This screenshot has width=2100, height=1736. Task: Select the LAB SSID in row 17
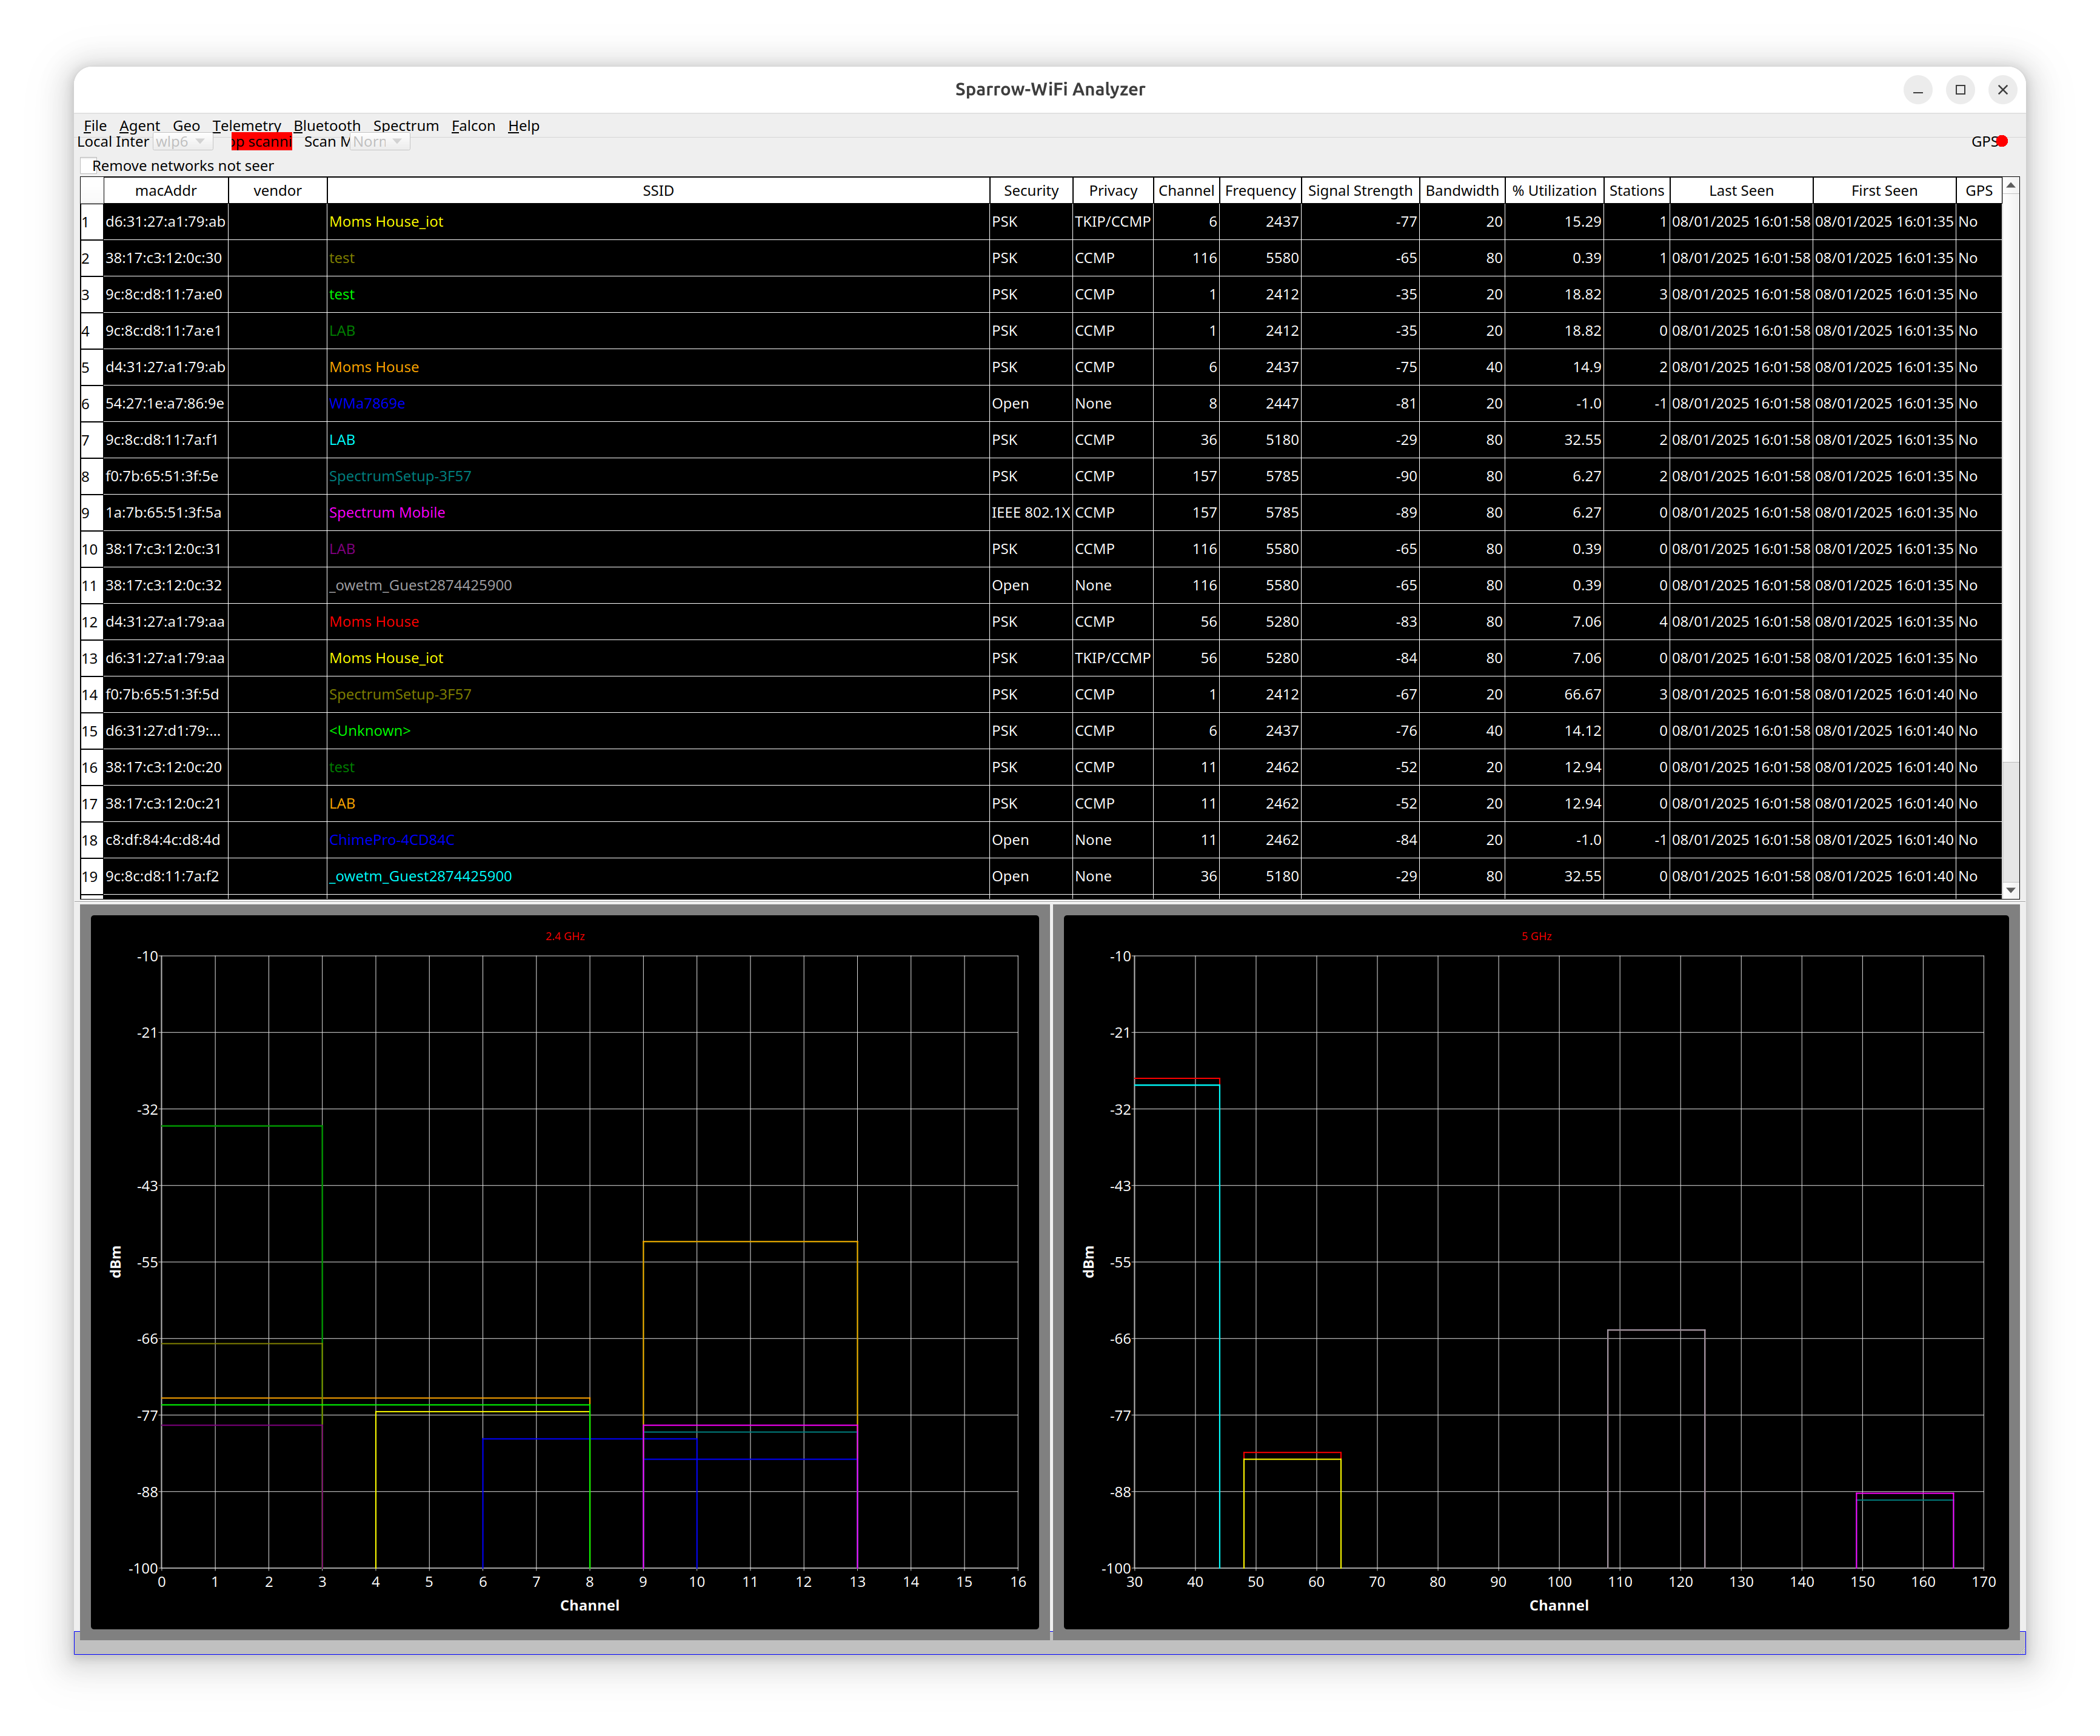[658, 804]
